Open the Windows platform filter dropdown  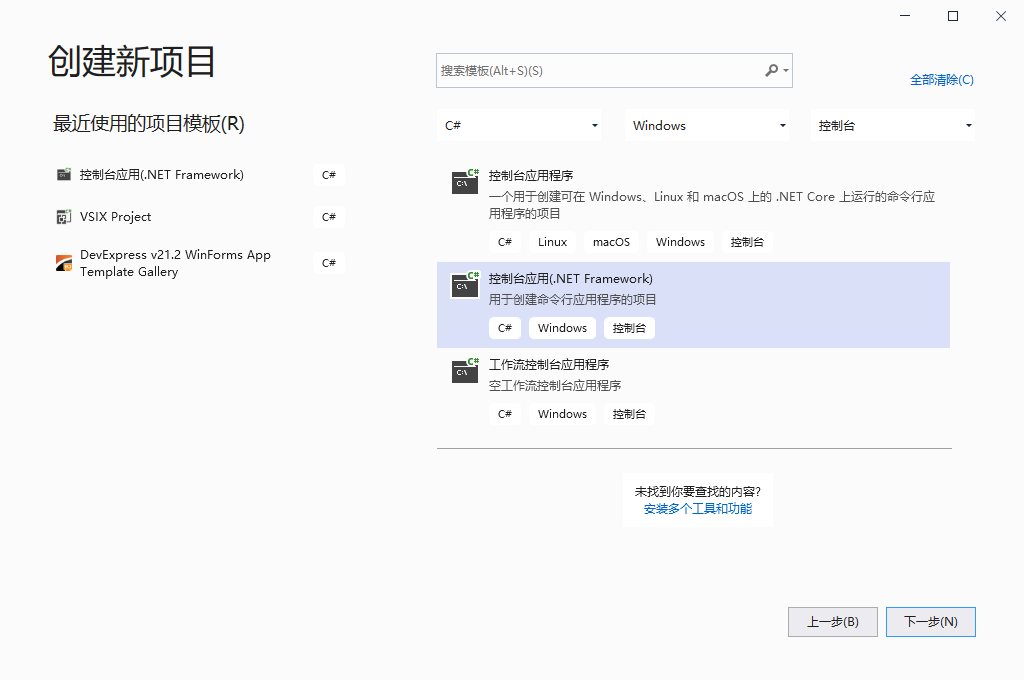[707, 125]
